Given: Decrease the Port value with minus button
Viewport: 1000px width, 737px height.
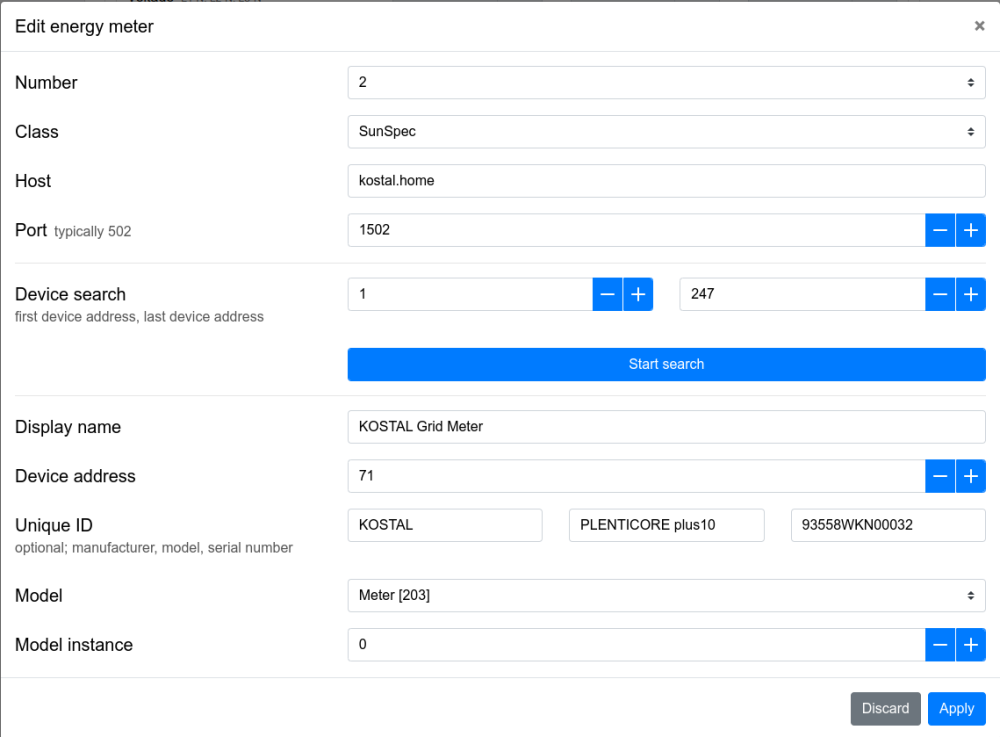Looking at the screenshot, I should pos(940,230).
